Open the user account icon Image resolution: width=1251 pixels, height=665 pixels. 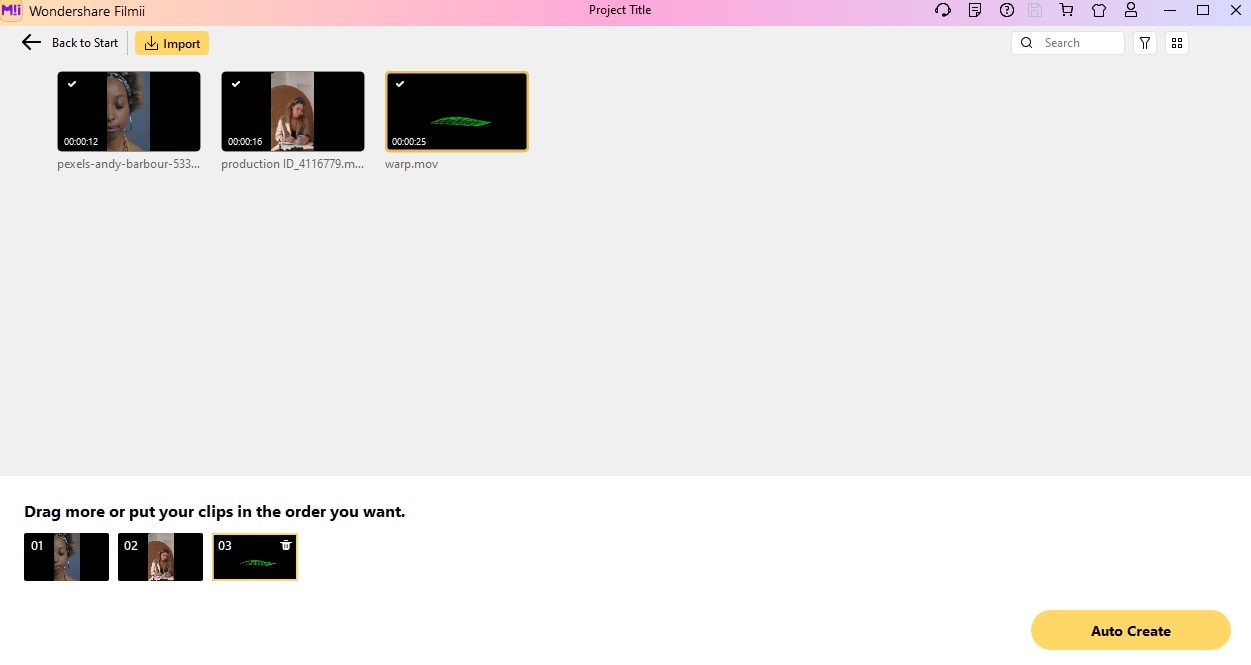pos(1131,11)
